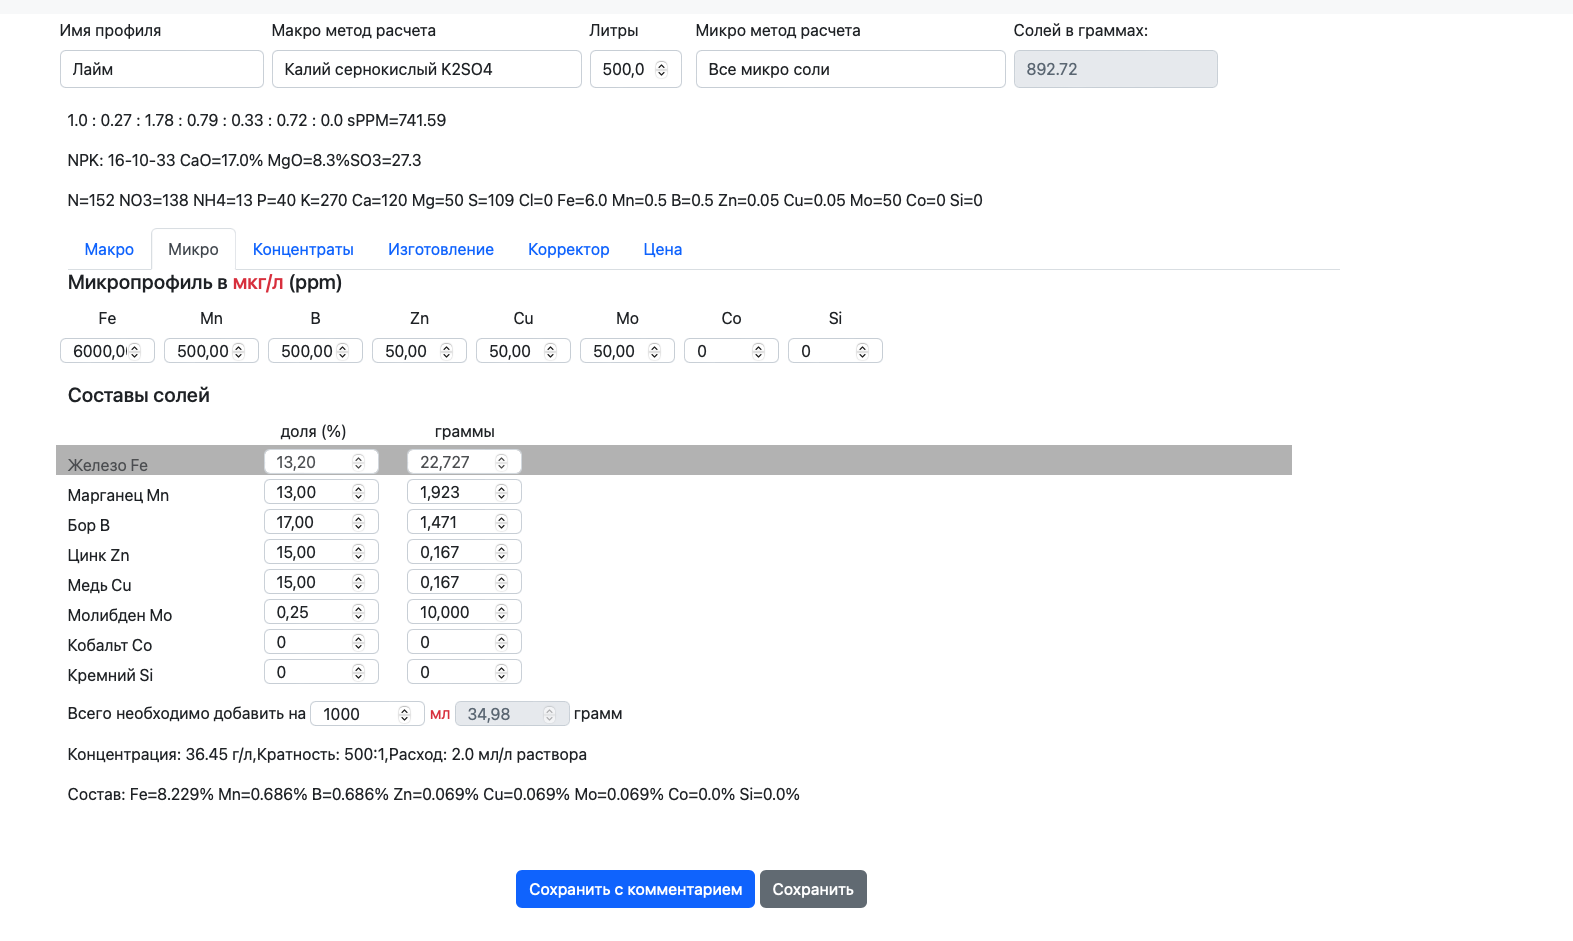Adjust the 1000 мл volume stepper
Screen dimensions: 1573x941
click(405, 714)
